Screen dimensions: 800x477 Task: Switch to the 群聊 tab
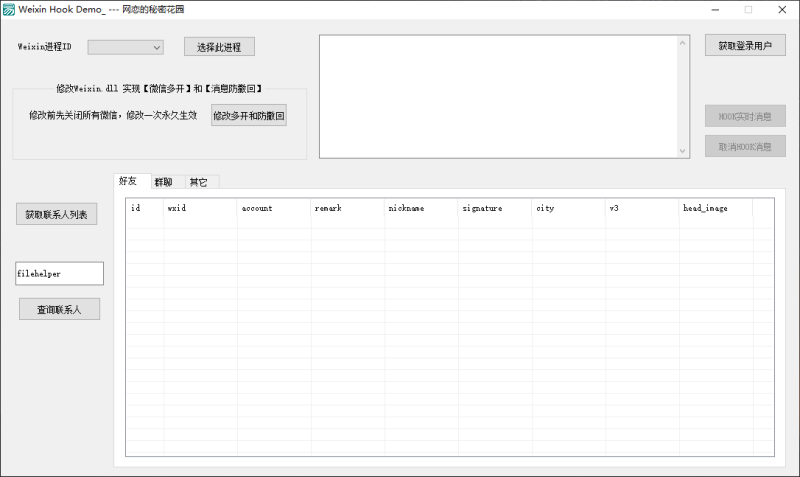tap(168, 182)
